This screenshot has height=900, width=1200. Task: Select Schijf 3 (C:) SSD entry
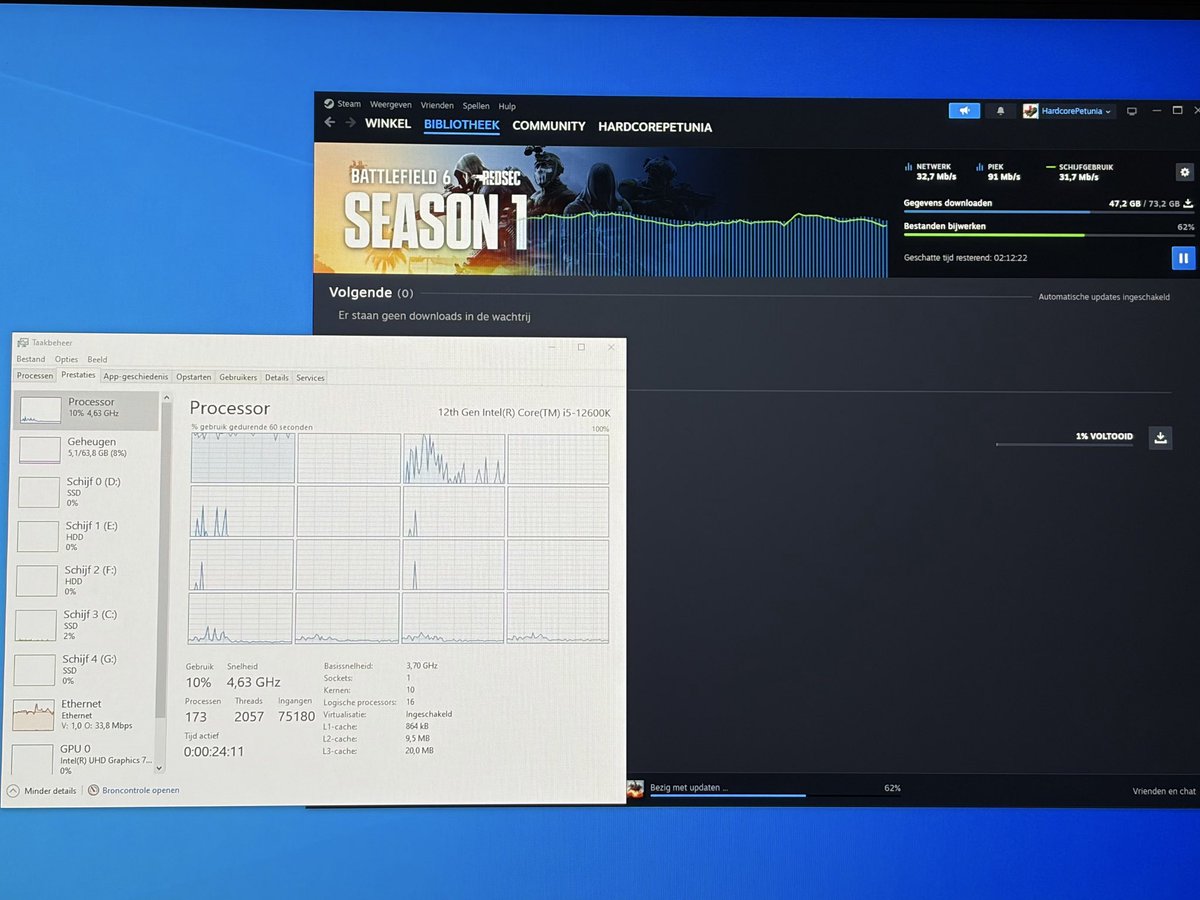click(x=82, y=625)
